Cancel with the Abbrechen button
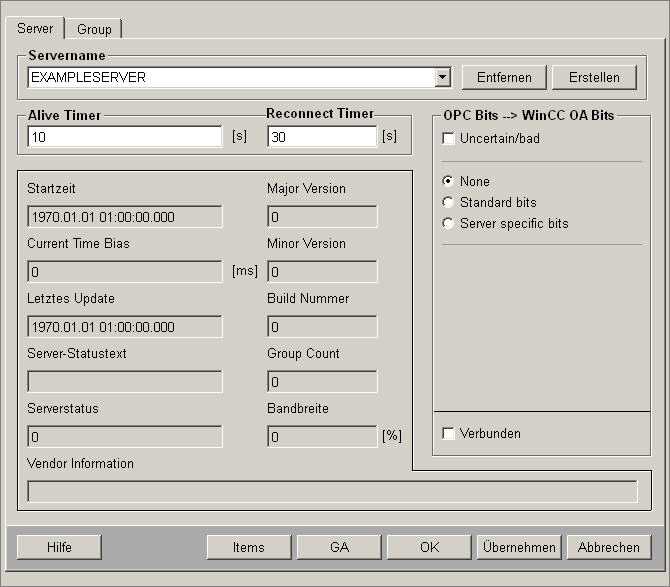The width and height of the screenshot is (670, 587). tap(608, 547)
